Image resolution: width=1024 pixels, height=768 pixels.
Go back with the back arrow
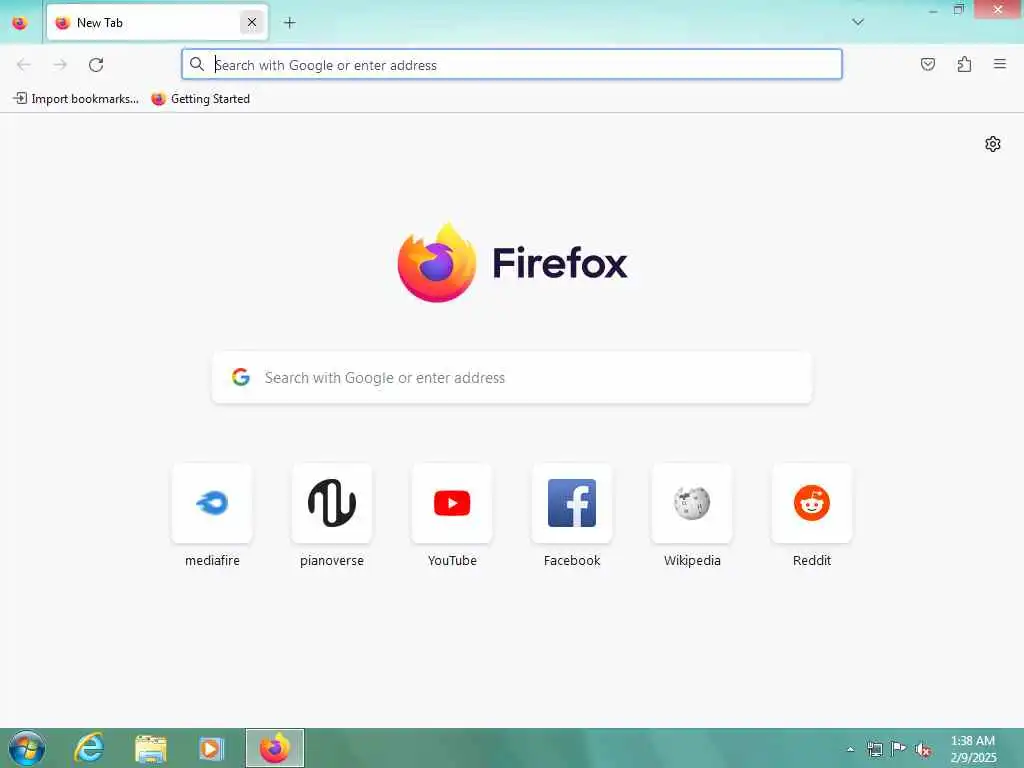pos(24,65)
